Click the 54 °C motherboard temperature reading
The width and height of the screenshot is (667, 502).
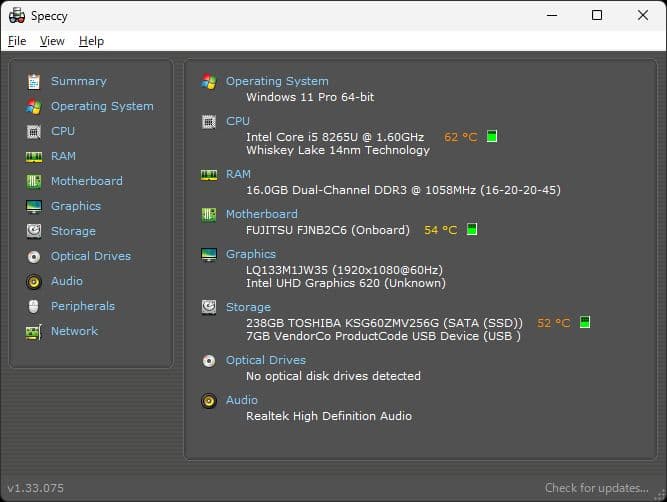click(x=441, y=230)
